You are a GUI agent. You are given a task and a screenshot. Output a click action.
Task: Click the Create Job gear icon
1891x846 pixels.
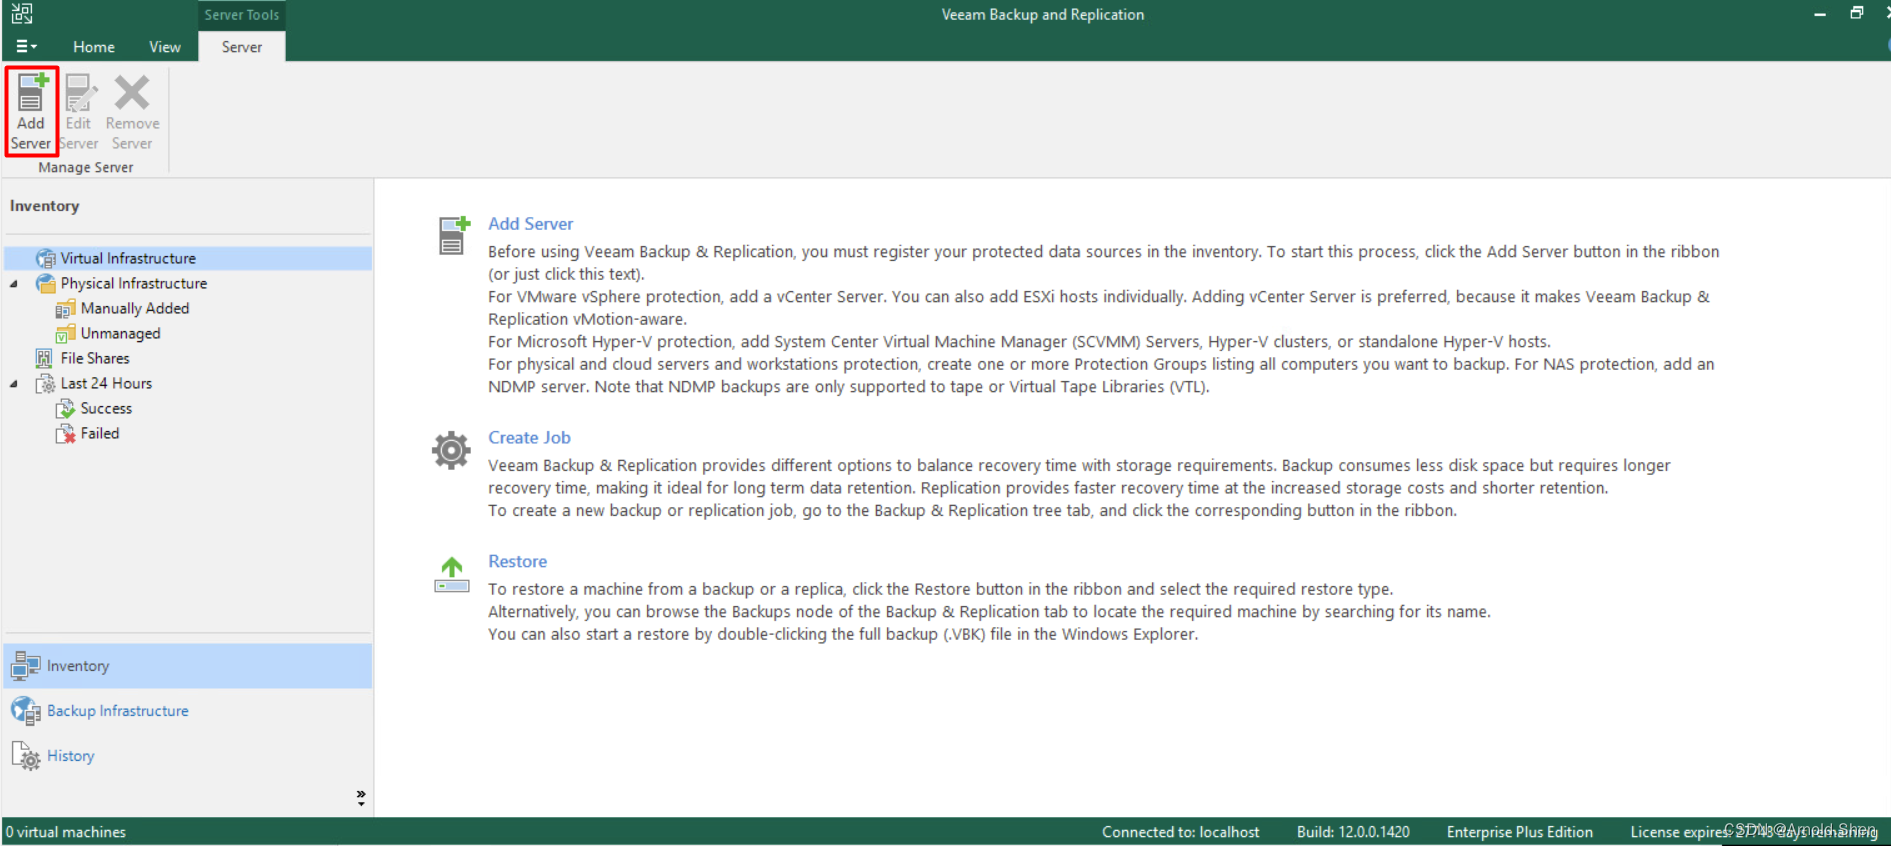(451, 451)
